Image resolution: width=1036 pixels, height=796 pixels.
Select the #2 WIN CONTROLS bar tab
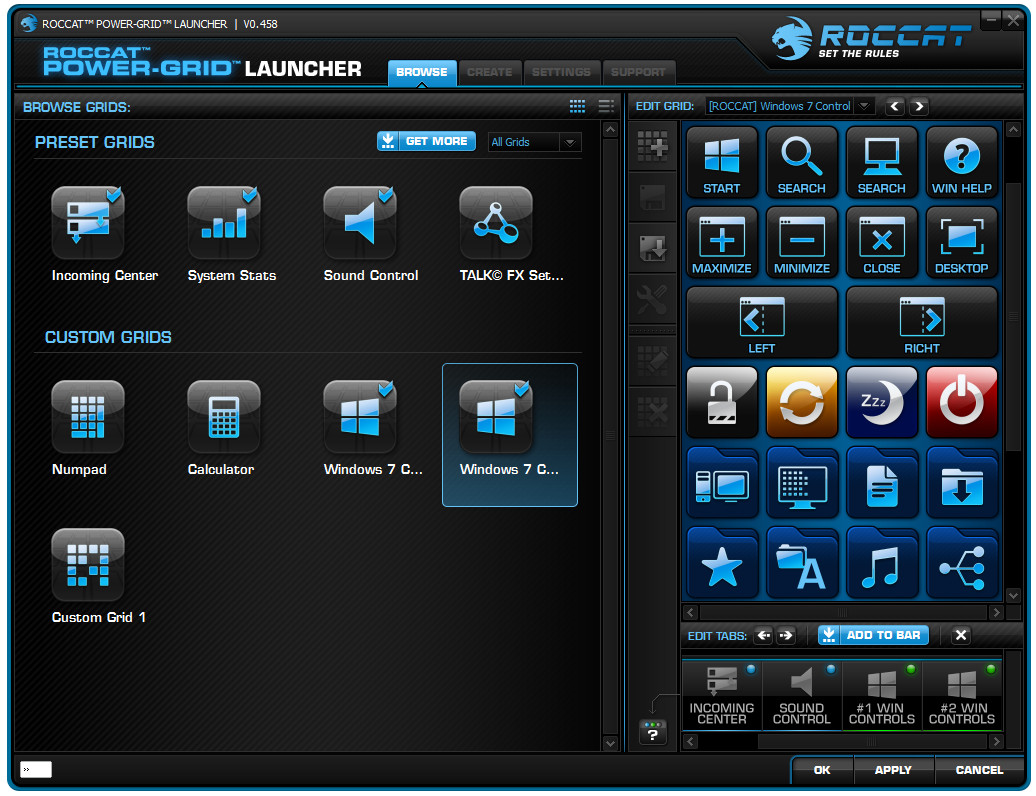pyautogui.click(x=961, y=696)
